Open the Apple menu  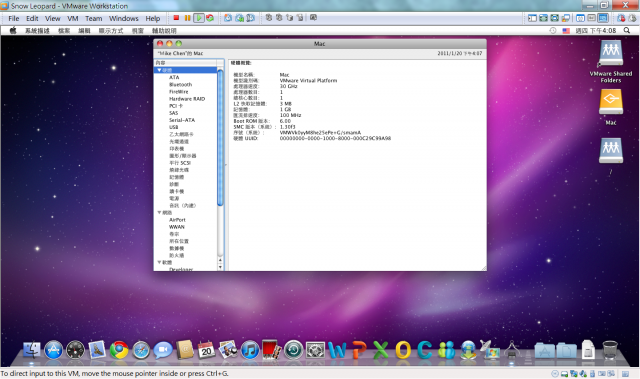[x=13, y=30]
